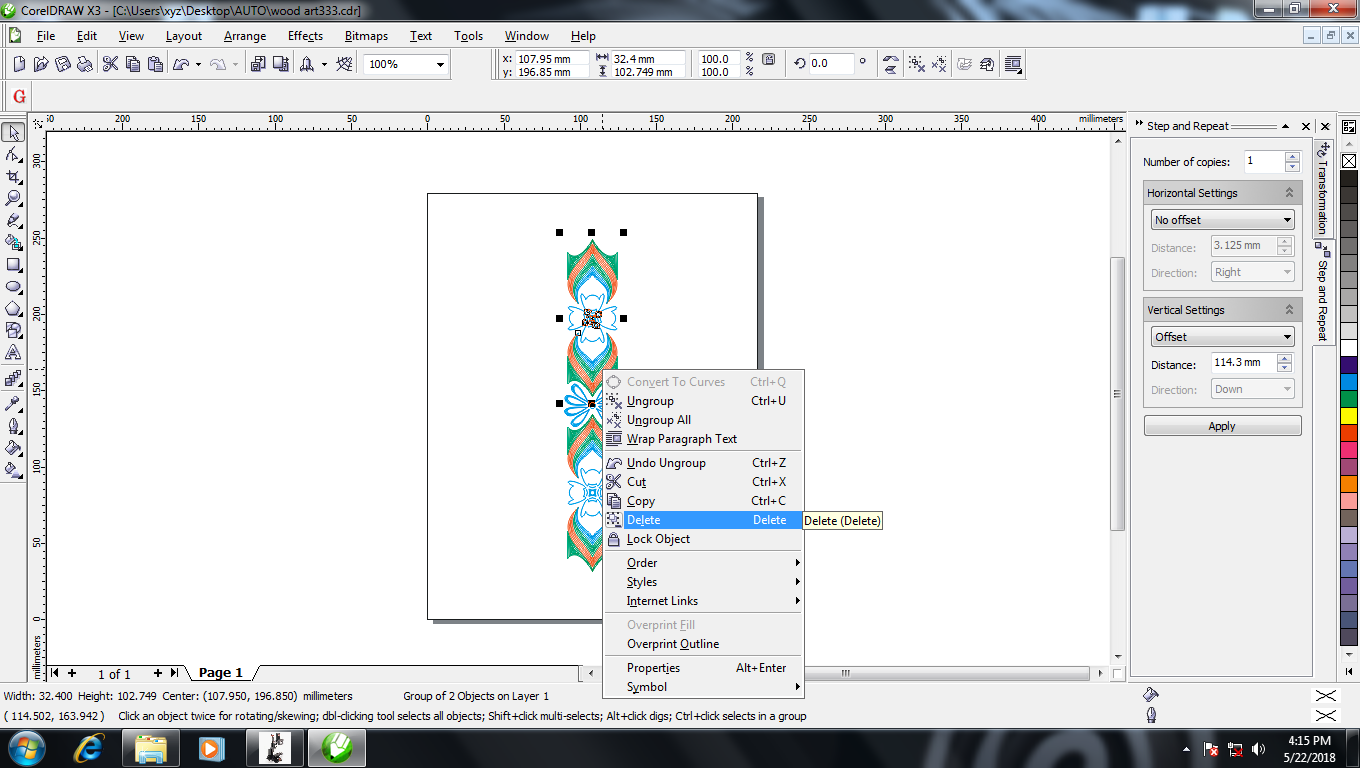Screen dimensions: 1360x768
Task: Choose Copy in the context menu
Action: point(703,501)
